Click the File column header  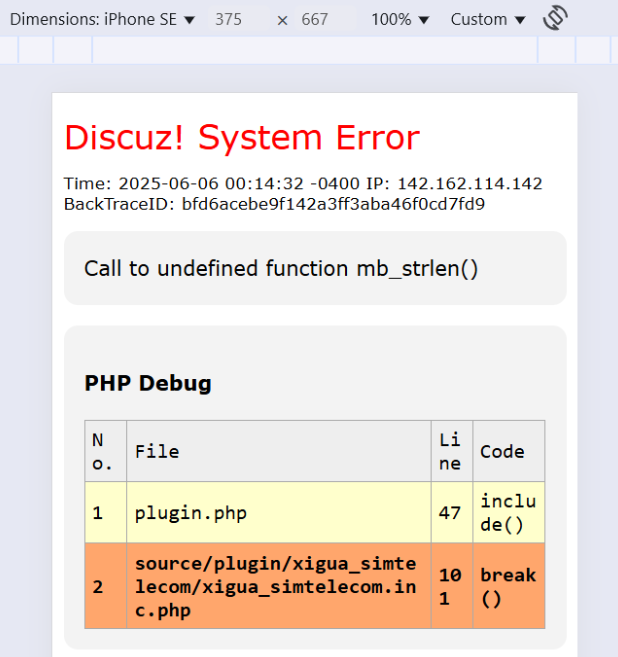click(x=157, y=451)
